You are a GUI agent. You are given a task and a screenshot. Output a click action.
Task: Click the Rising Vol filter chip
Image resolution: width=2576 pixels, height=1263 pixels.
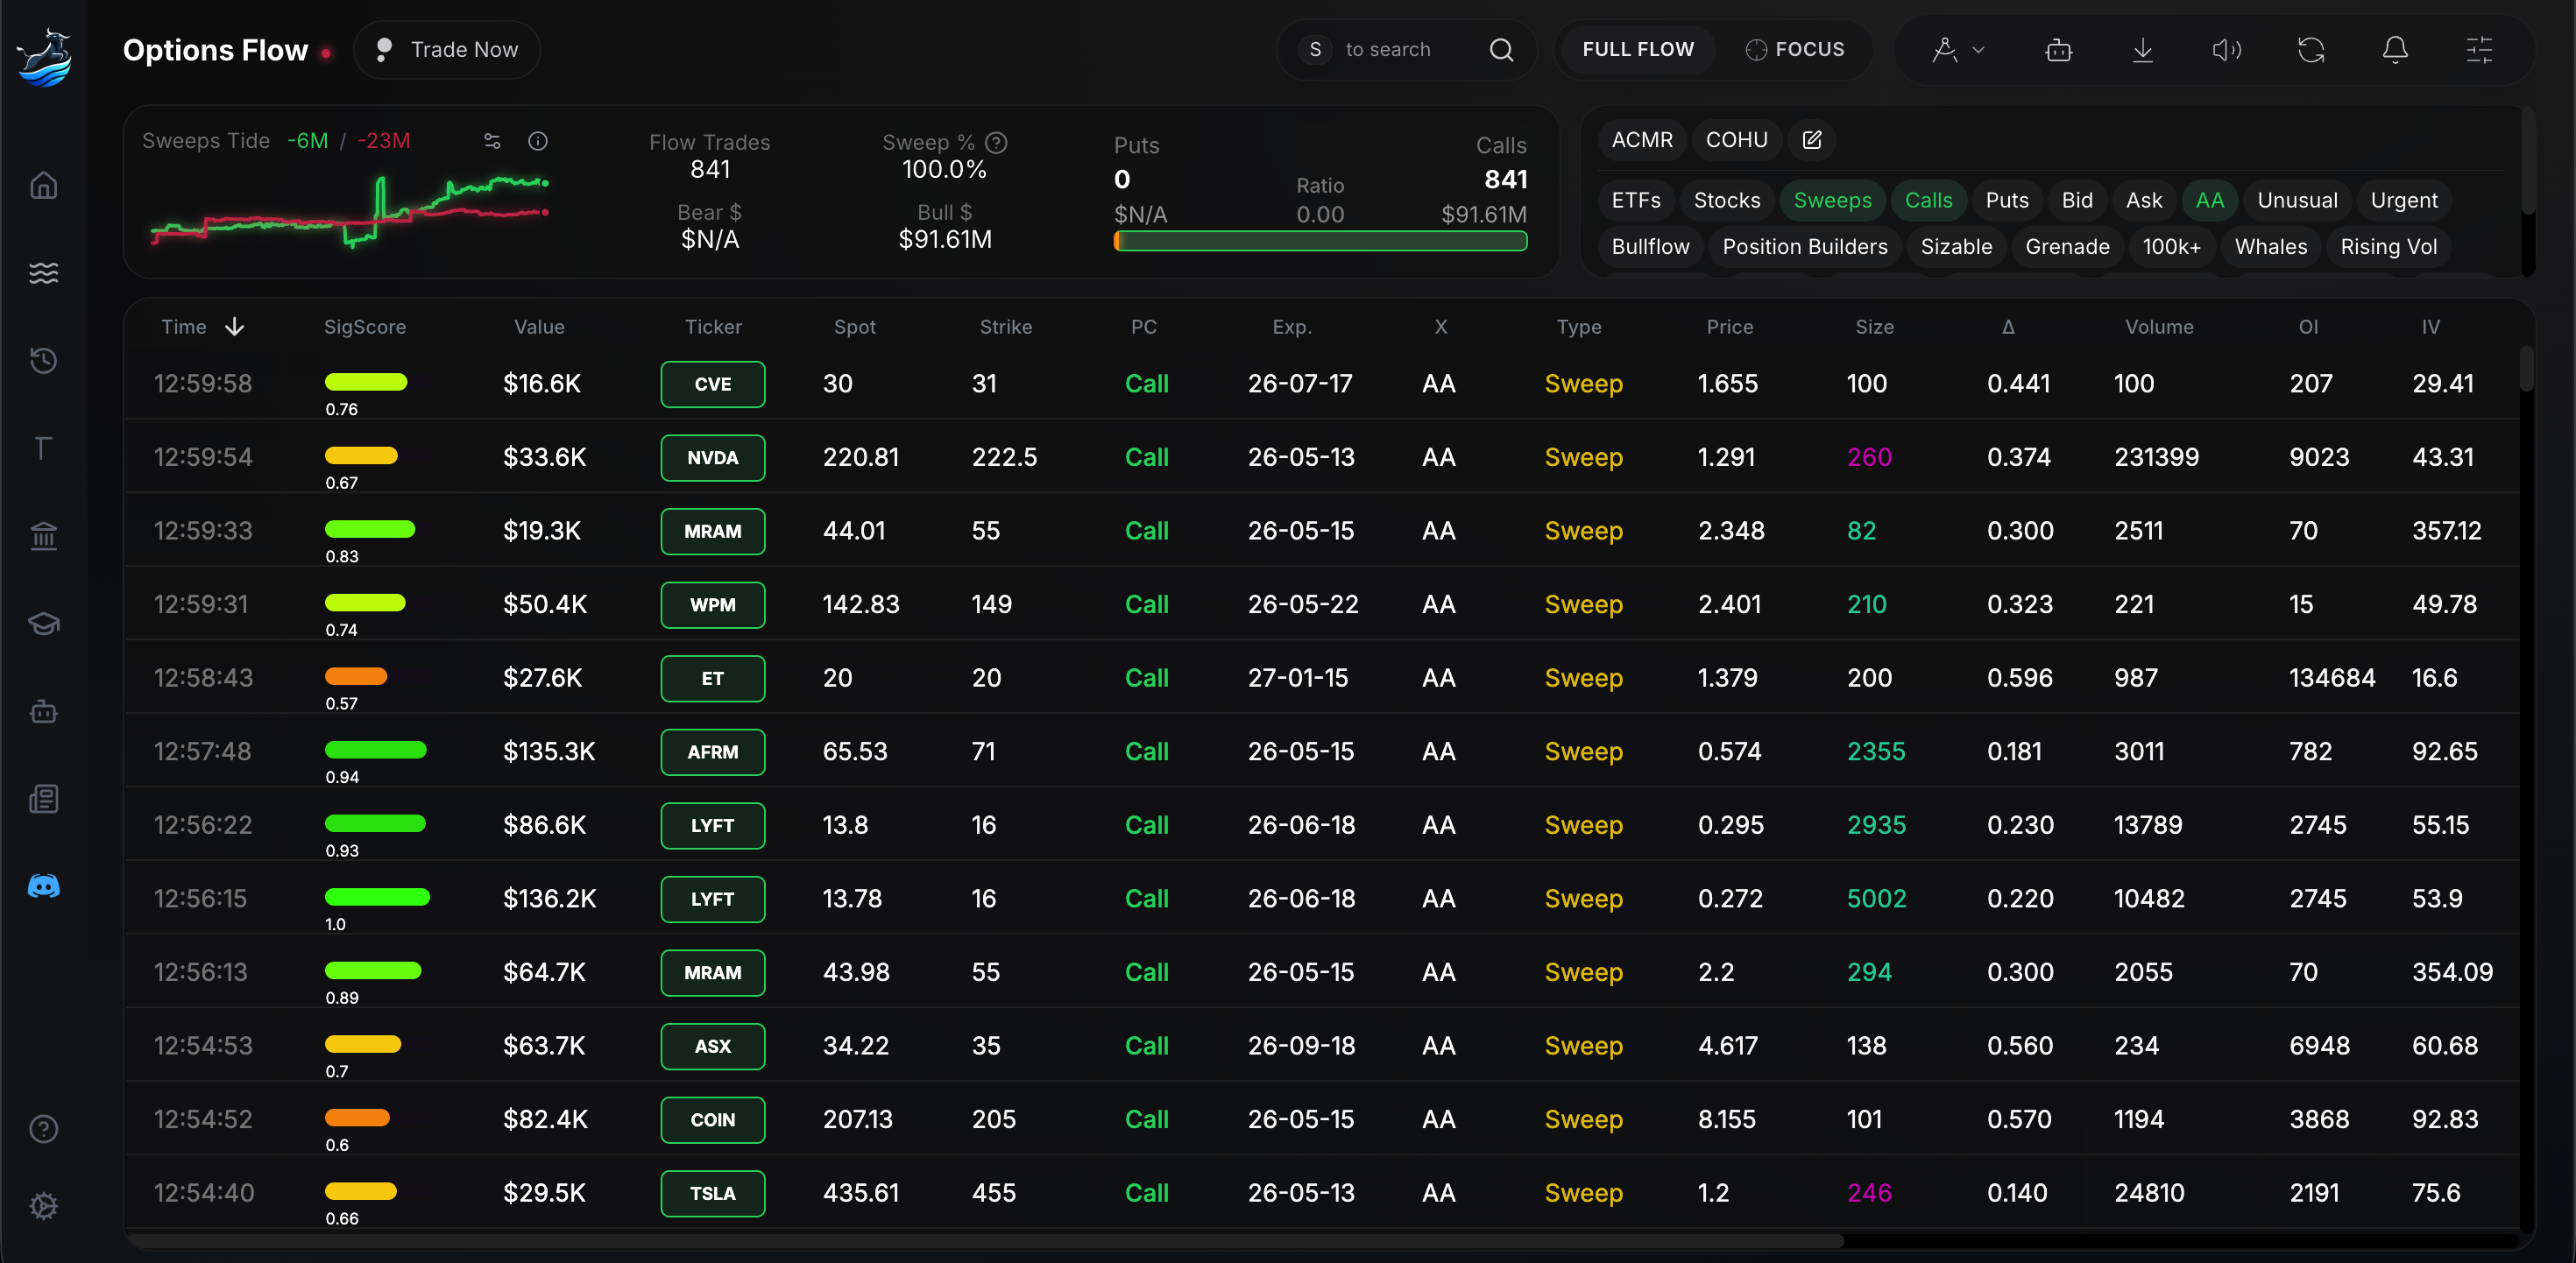coord(2388,247)
